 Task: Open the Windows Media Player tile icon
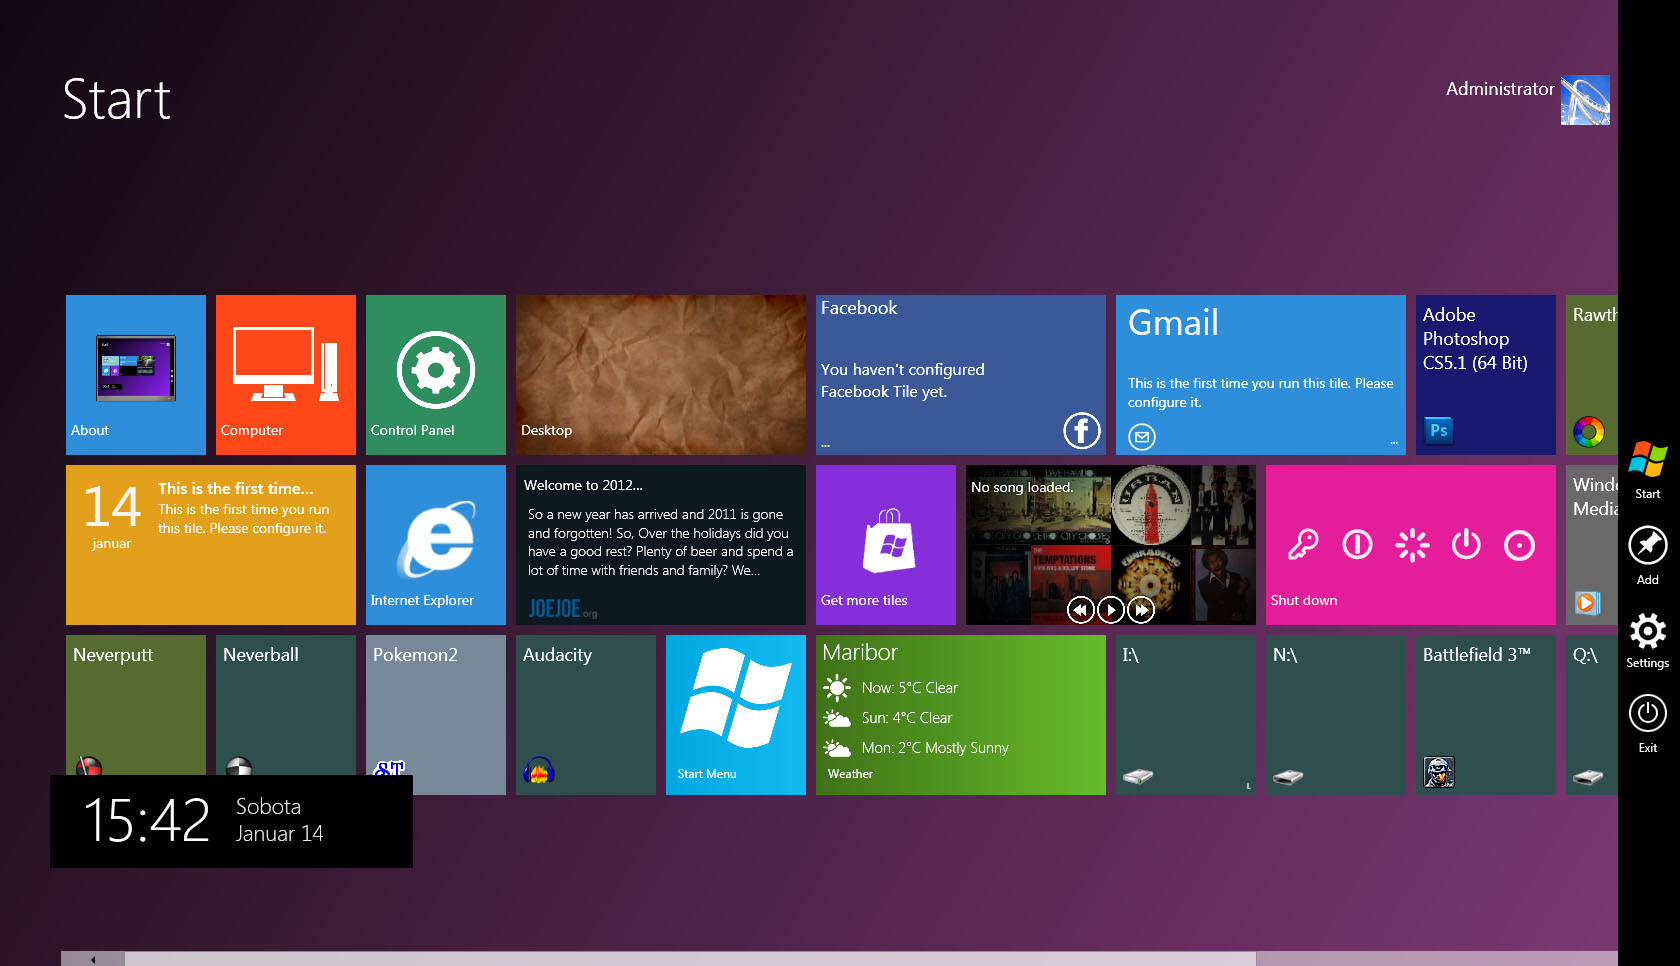[x=1588, y=602]
